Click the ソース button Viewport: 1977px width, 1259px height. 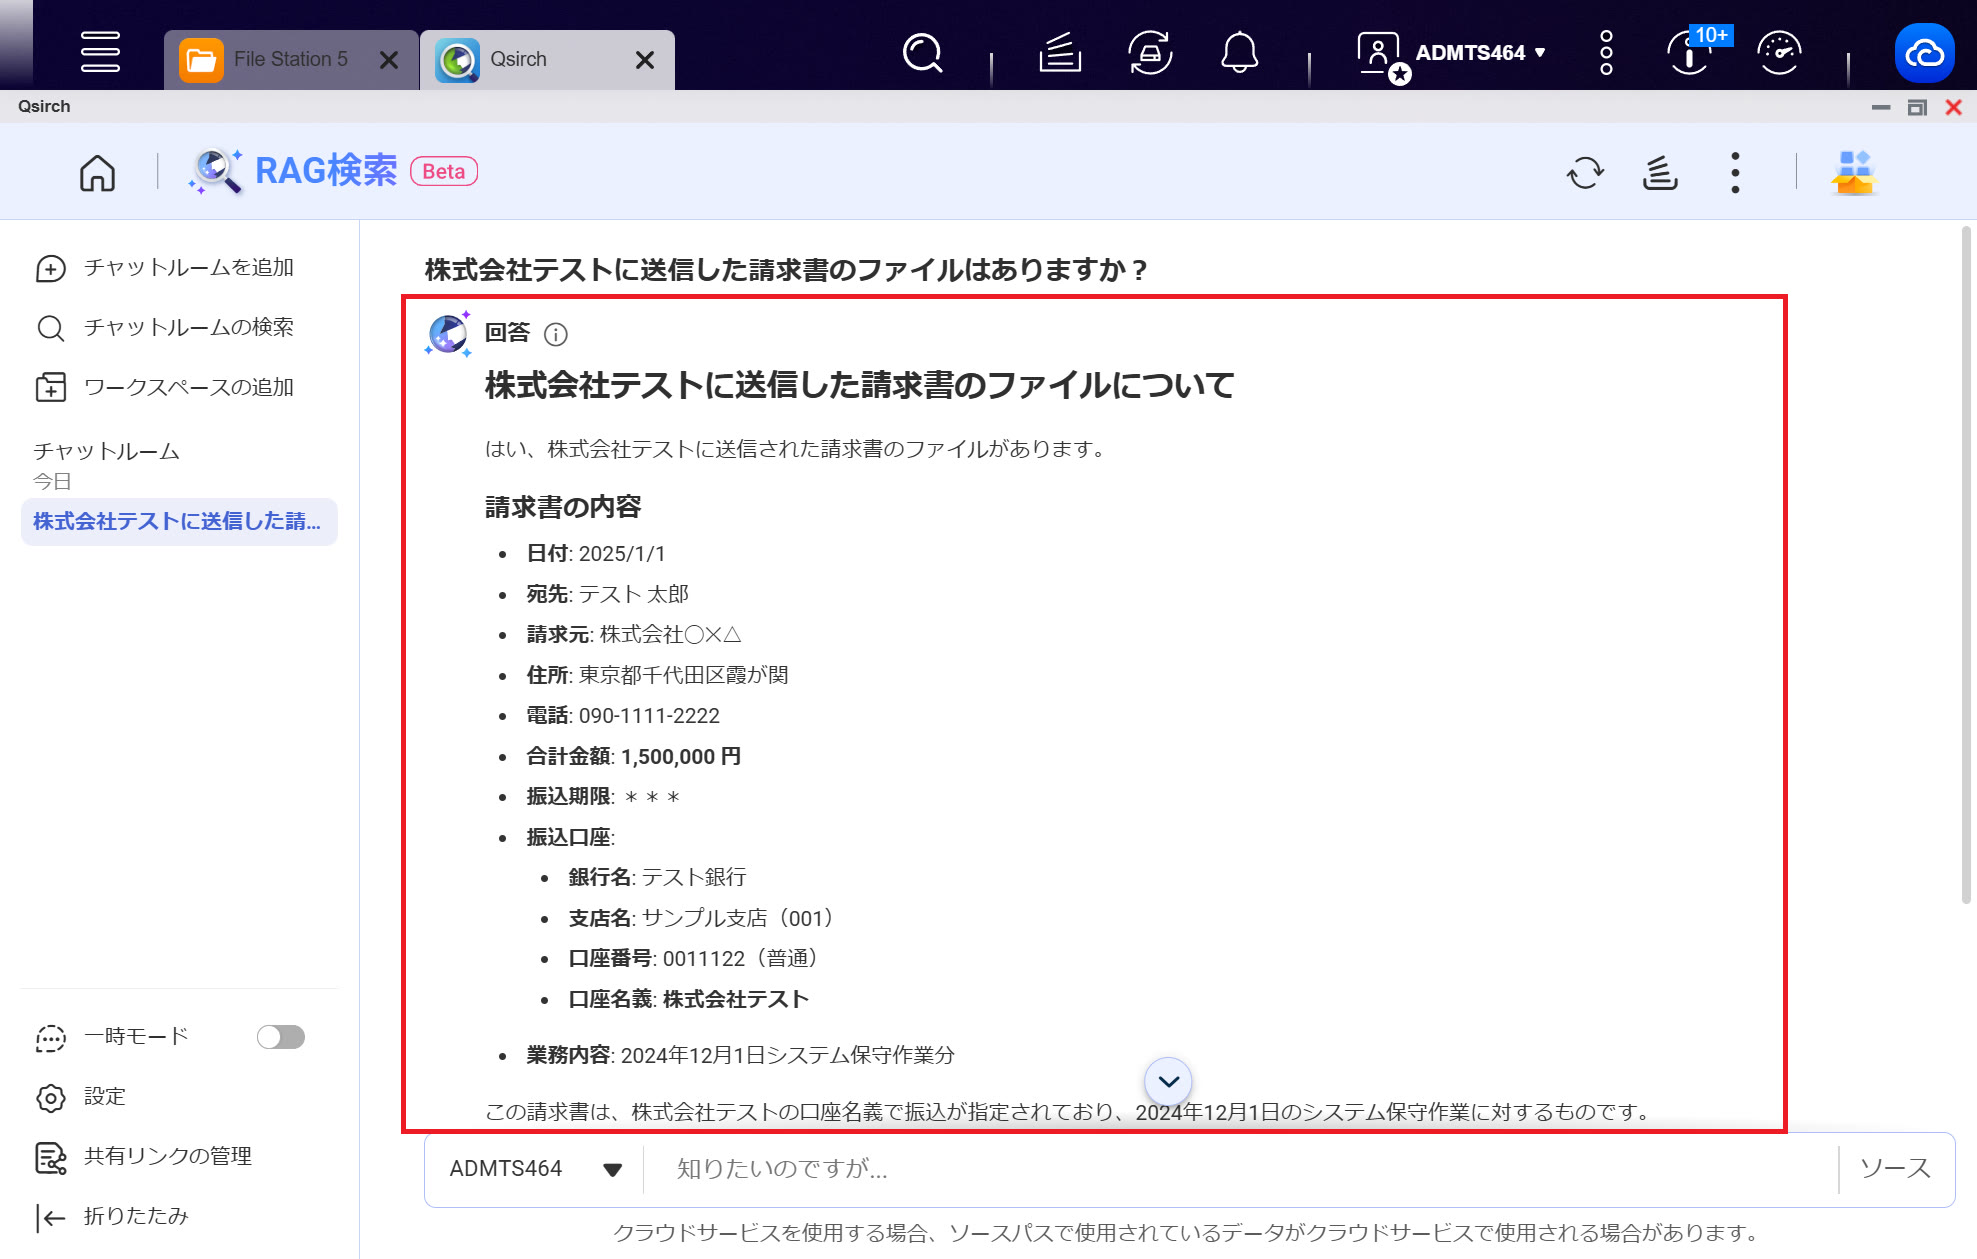click(1895, 1169)
